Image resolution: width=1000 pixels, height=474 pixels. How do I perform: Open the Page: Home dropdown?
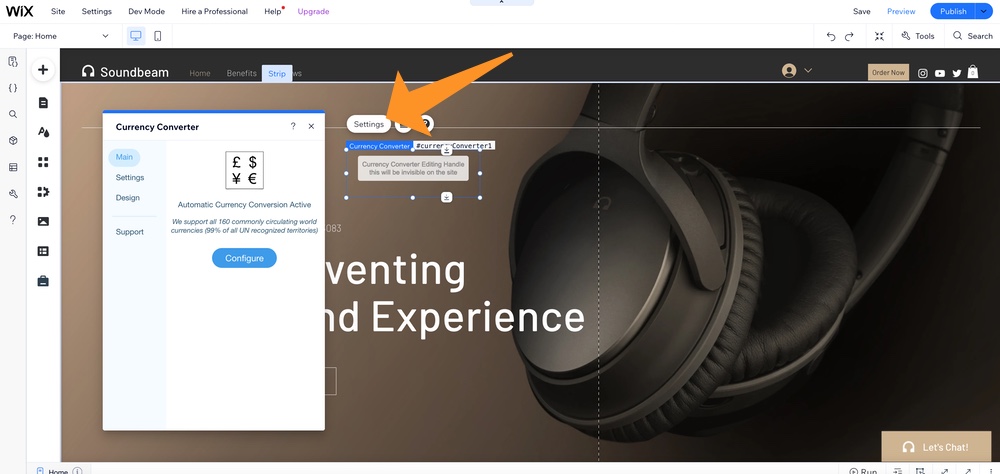(x=61, y=36)
